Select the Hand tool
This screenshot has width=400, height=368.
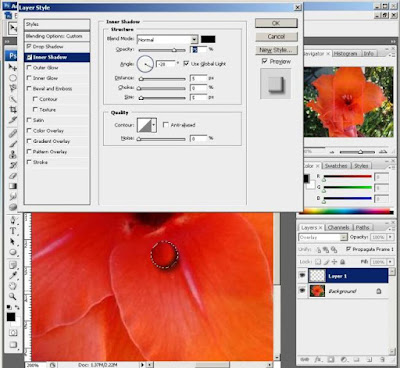point(13,286)
